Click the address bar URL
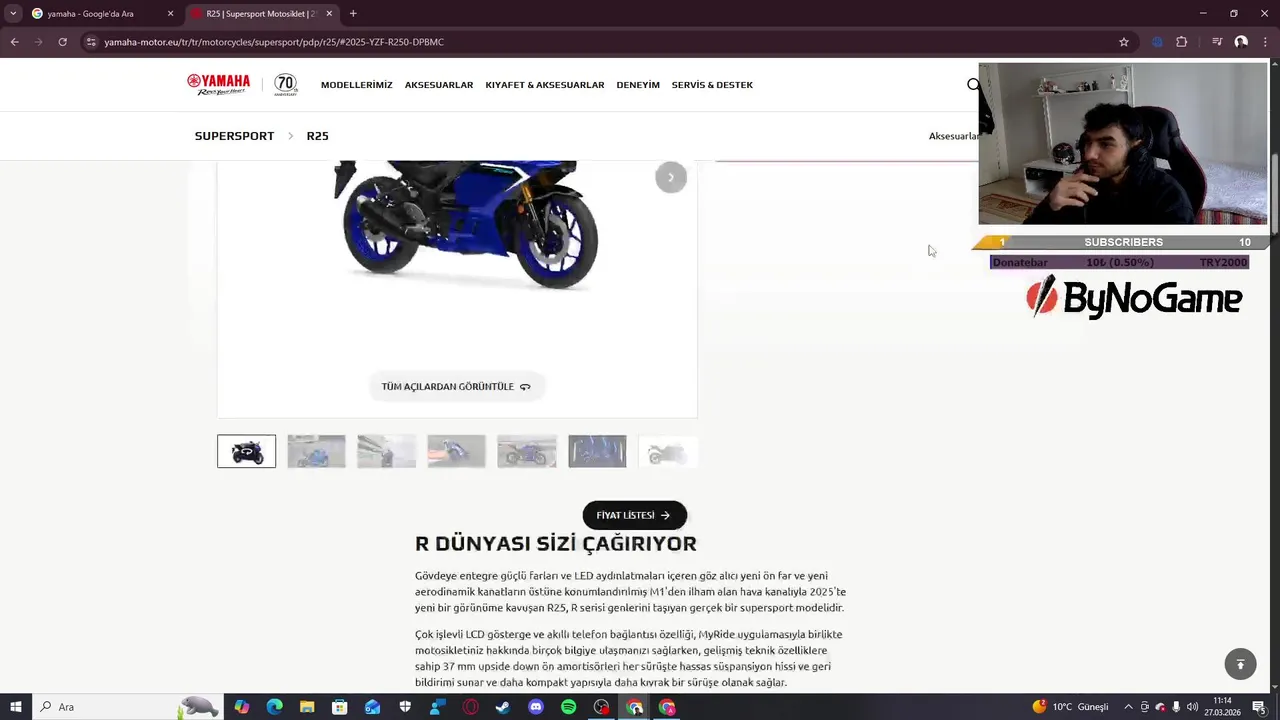The image size is (1280, 720). tap(274, 42)
